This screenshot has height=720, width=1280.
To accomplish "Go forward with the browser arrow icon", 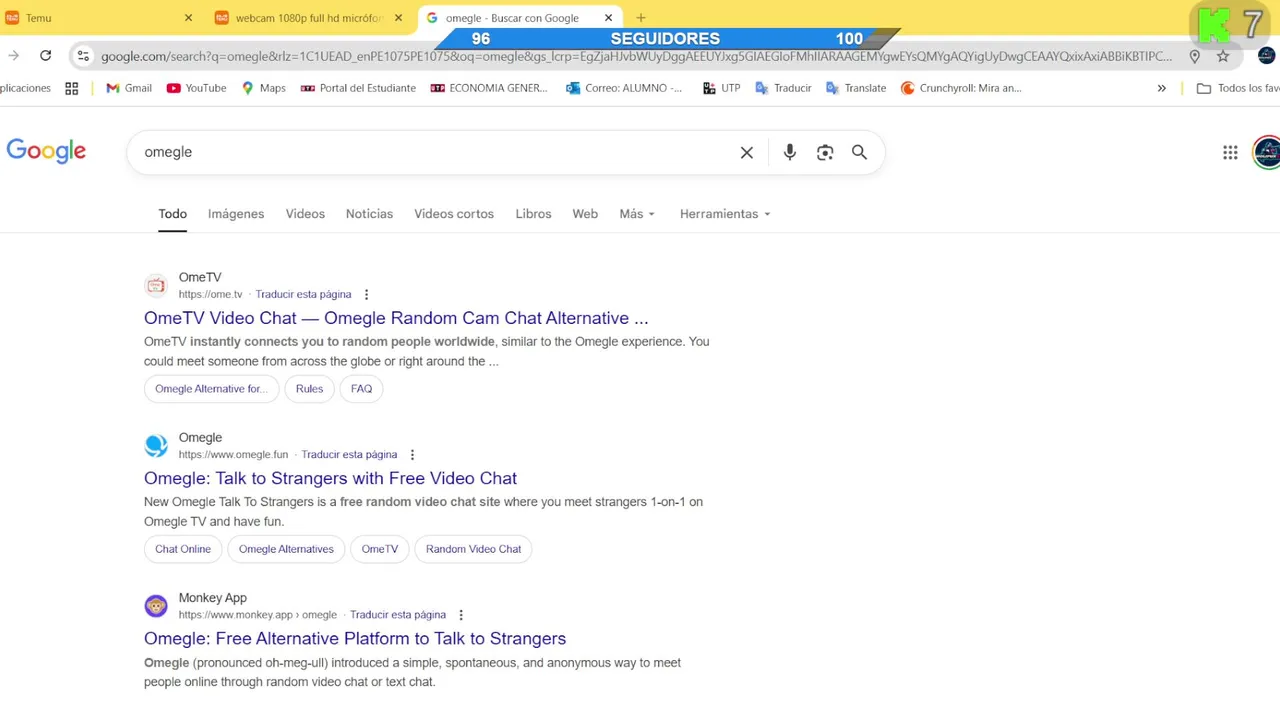I will pyautogui.click(x=13, y=56).
